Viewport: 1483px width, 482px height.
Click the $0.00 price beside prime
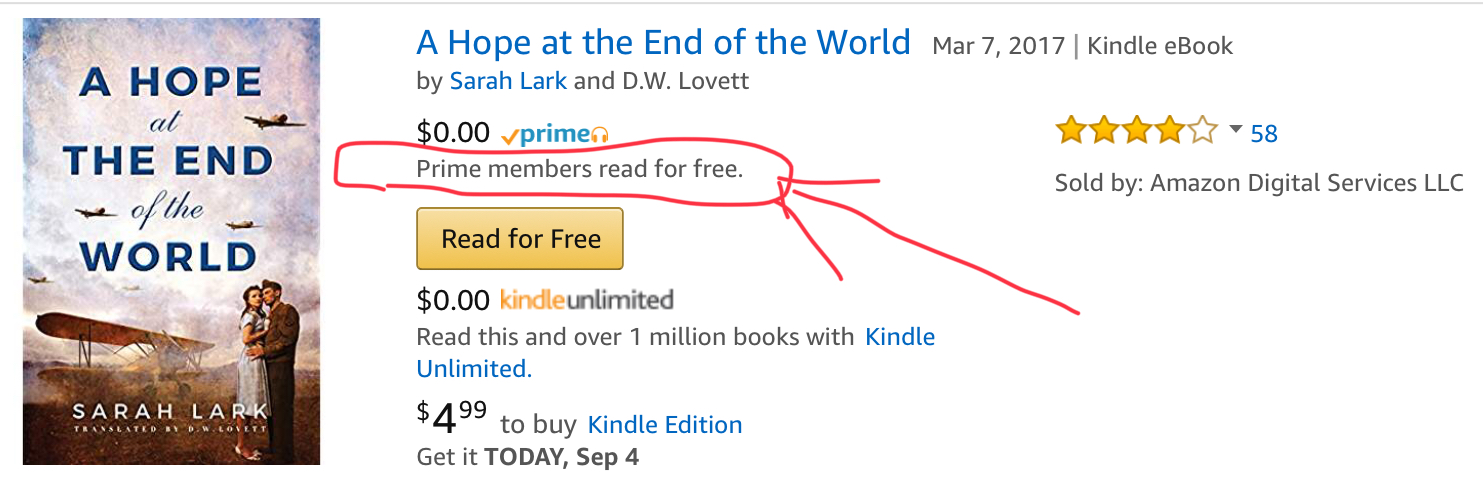453,132
